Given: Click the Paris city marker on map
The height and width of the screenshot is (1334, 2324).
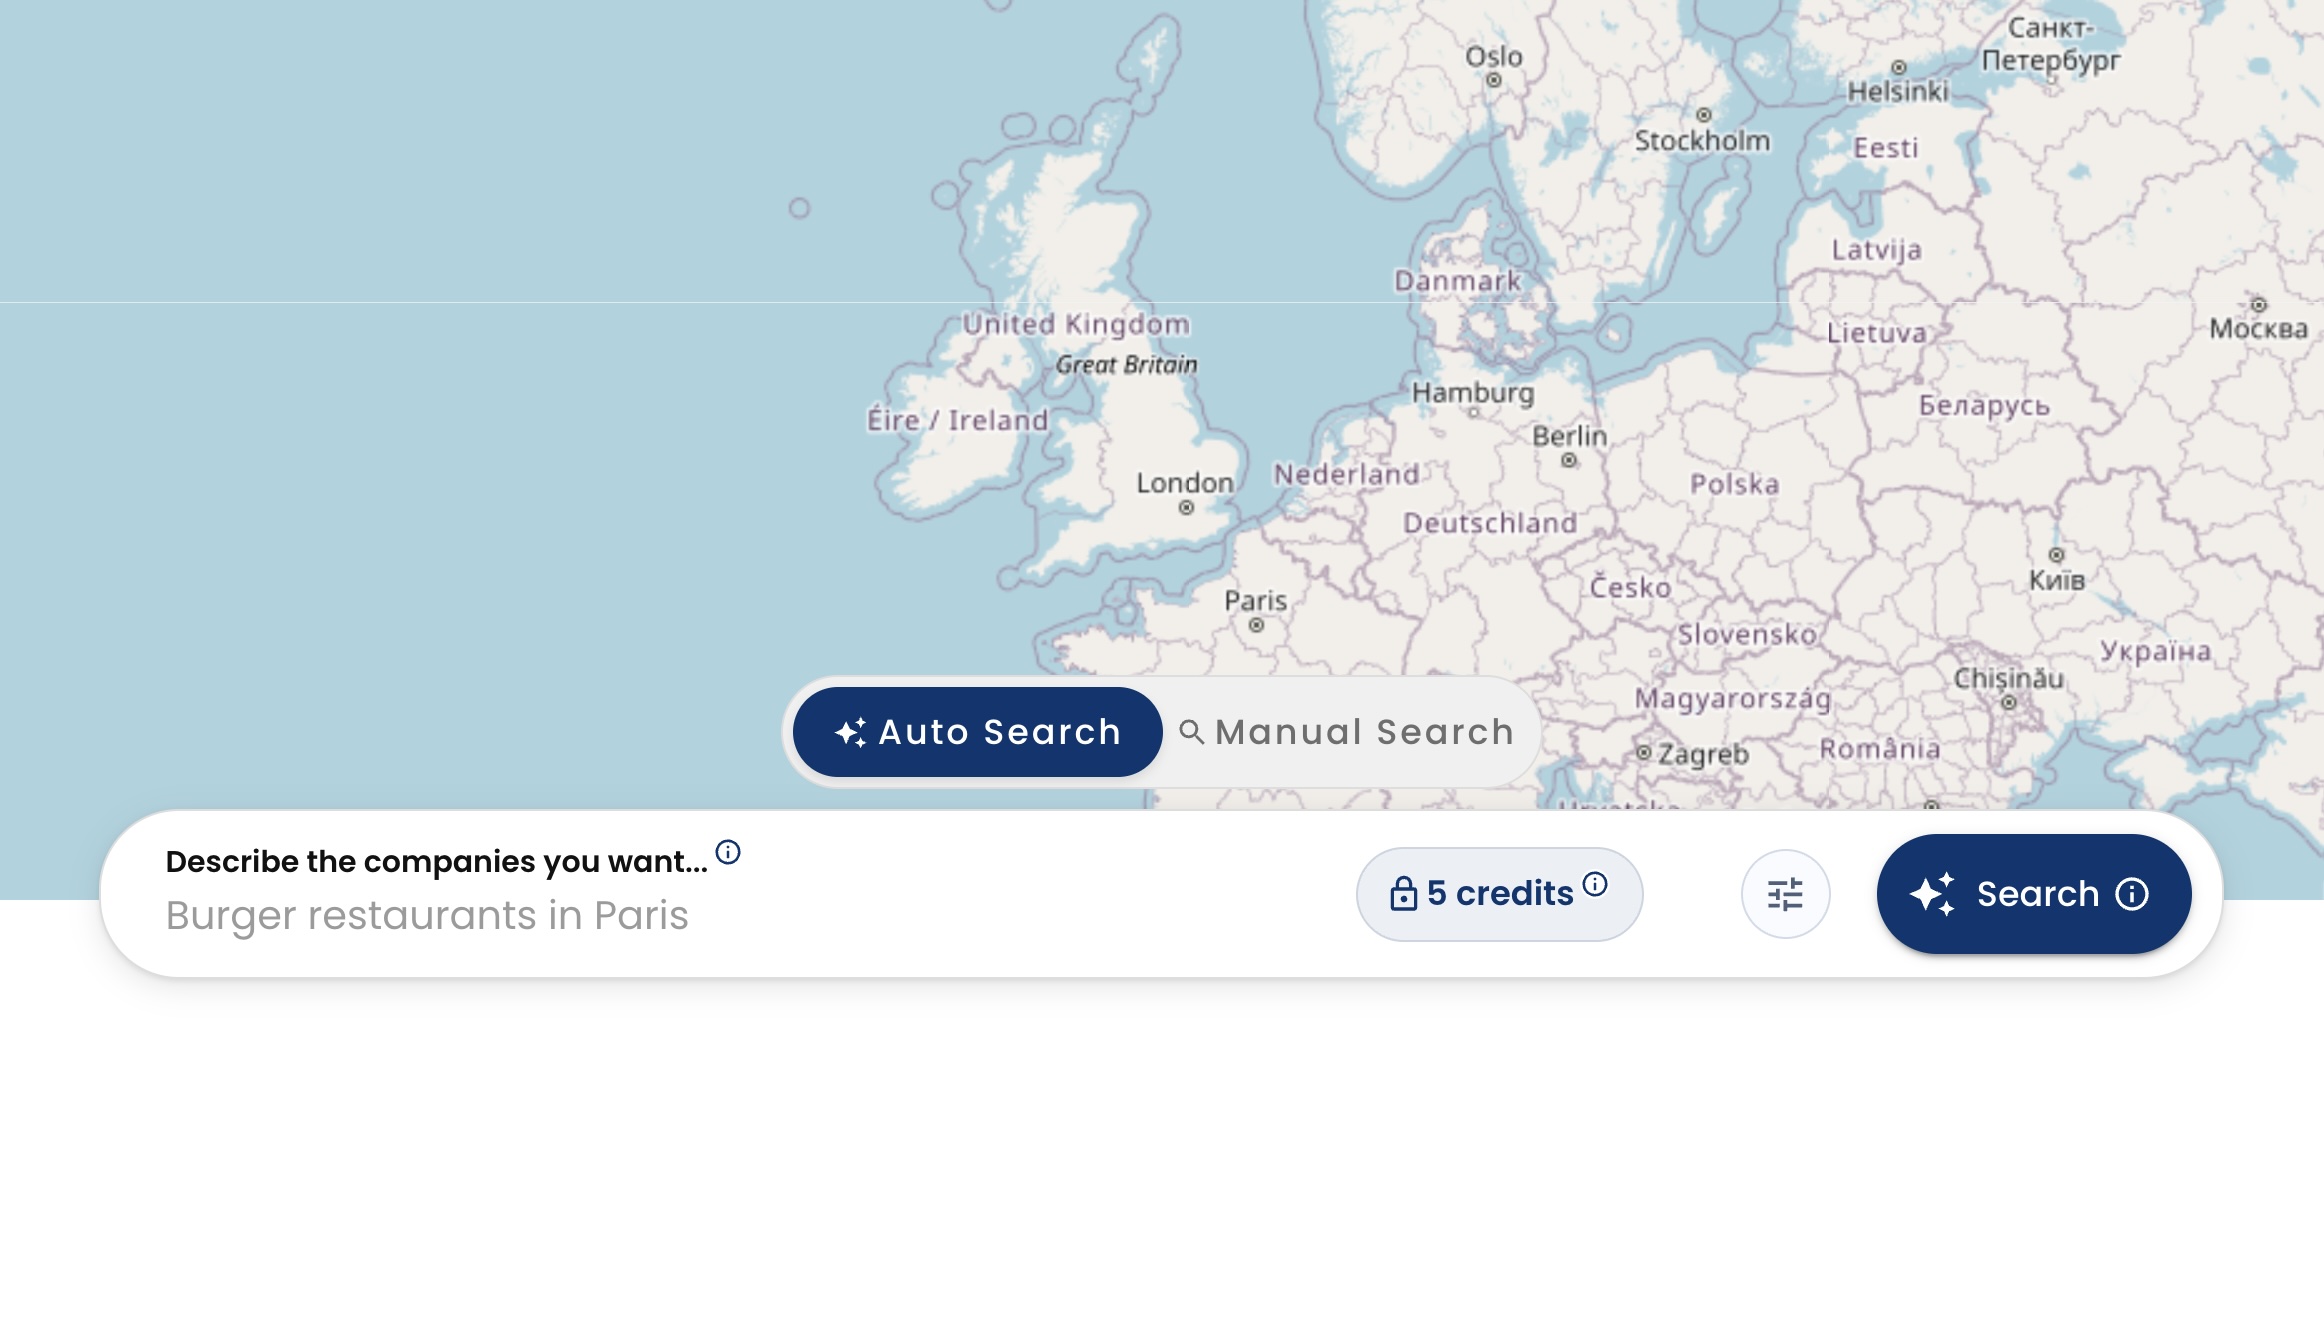Looking at the screenshot, I should 1256,626.
